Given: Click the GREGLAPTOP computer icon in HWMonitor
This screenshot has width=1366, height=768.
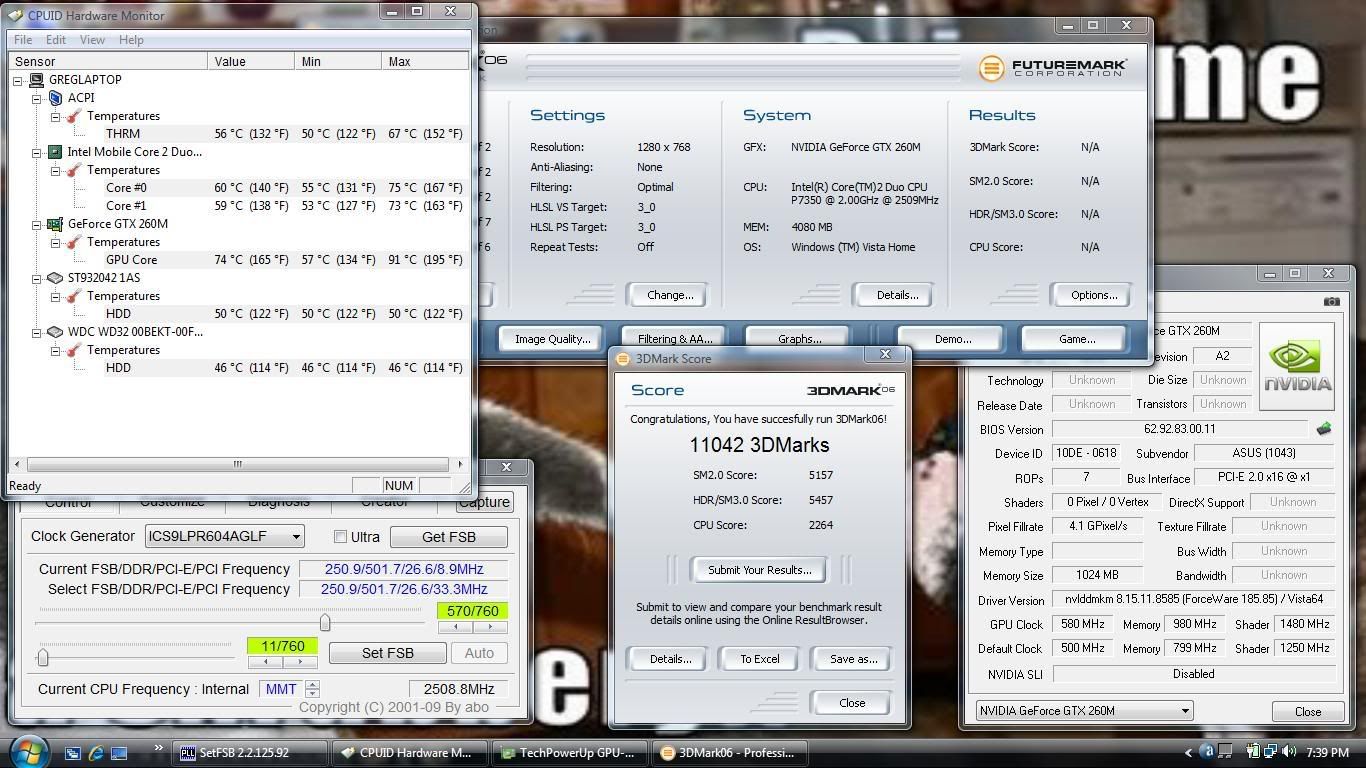Looking at the screenshot, I should pyautogui.click(x=36, y=80).
